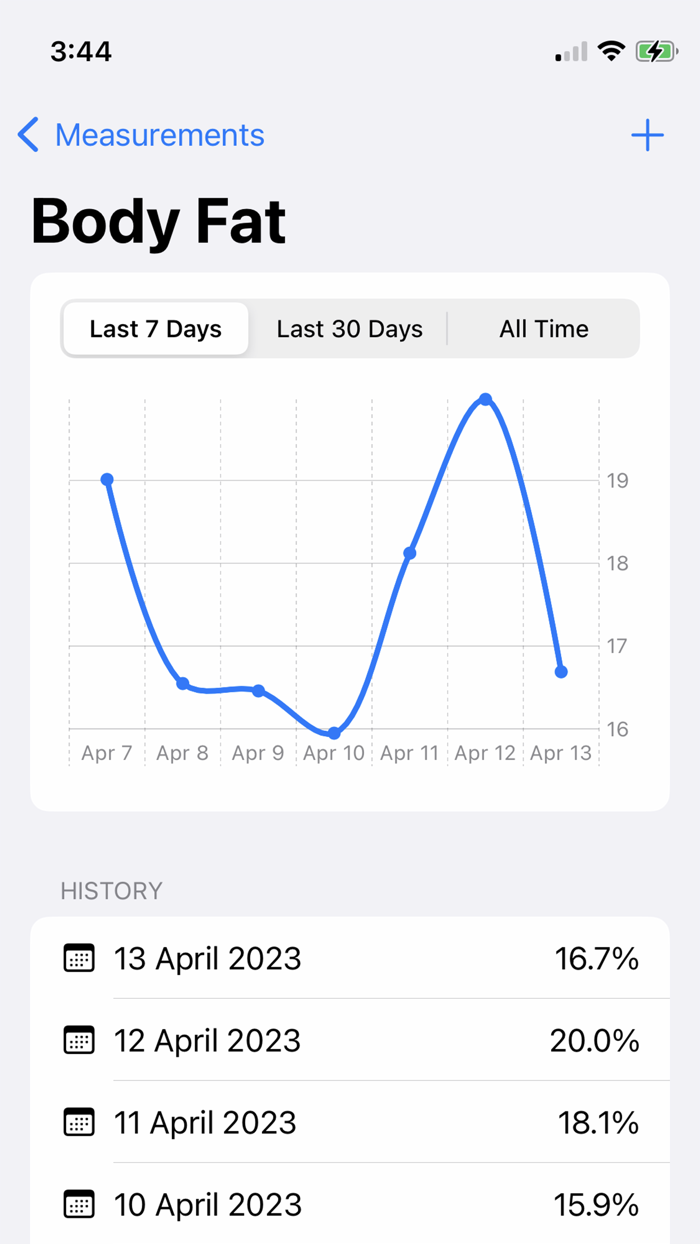Keep Last 7 Days selected in the segmented control
700x1244 pixels.
pos(155,328)
